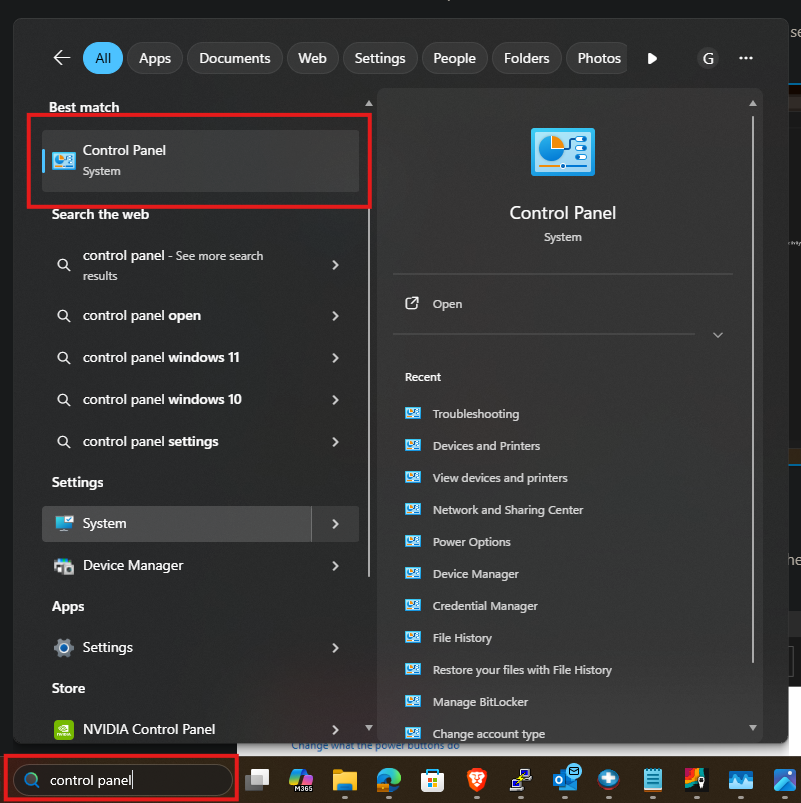The height and width of the screenshot is (803, 801).
Task: Switch to the Settings filter tab
Action: tap(380, 58)
